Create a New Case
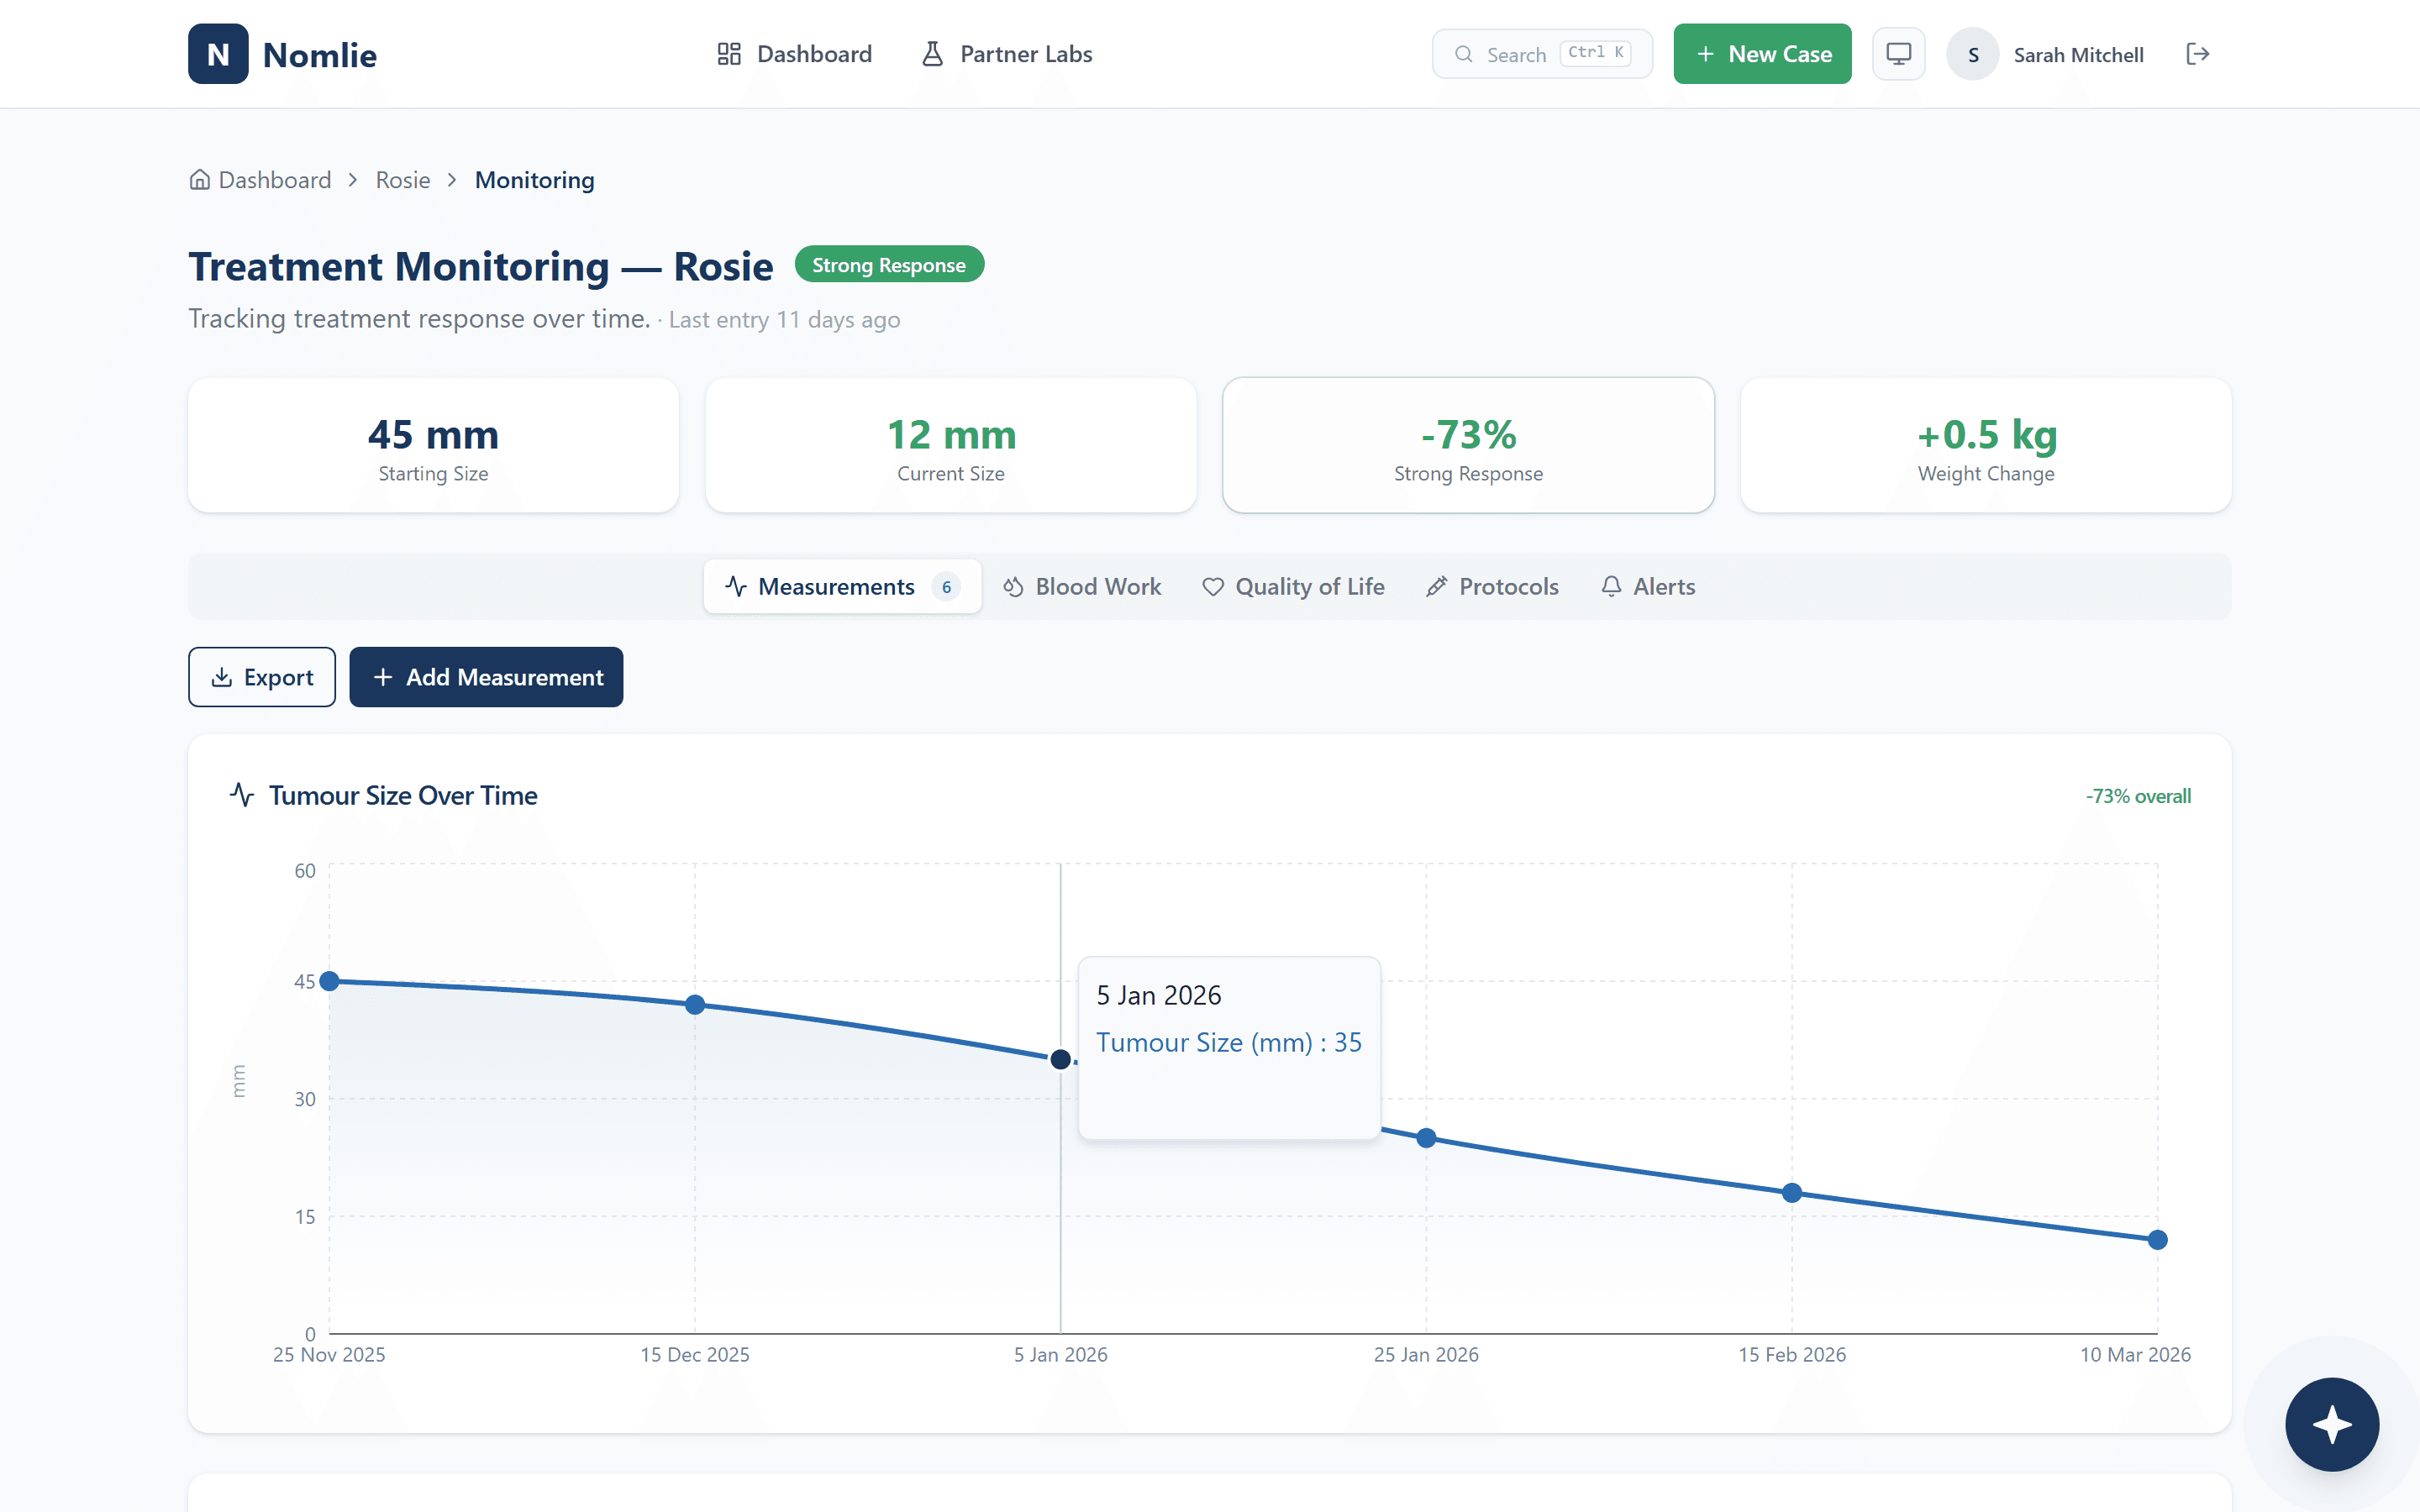Viewport: 2420px width, 1512px height. [x=1762, y=54]
